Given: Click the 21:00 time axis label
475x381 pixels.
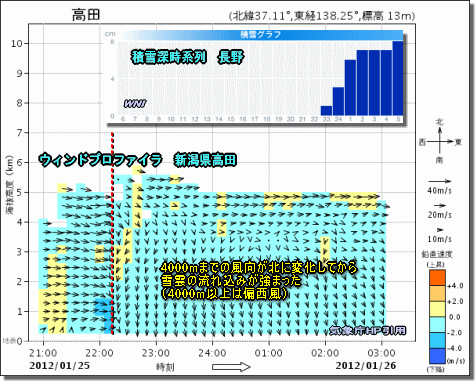Looking at the screenshot, I should 43,353.
